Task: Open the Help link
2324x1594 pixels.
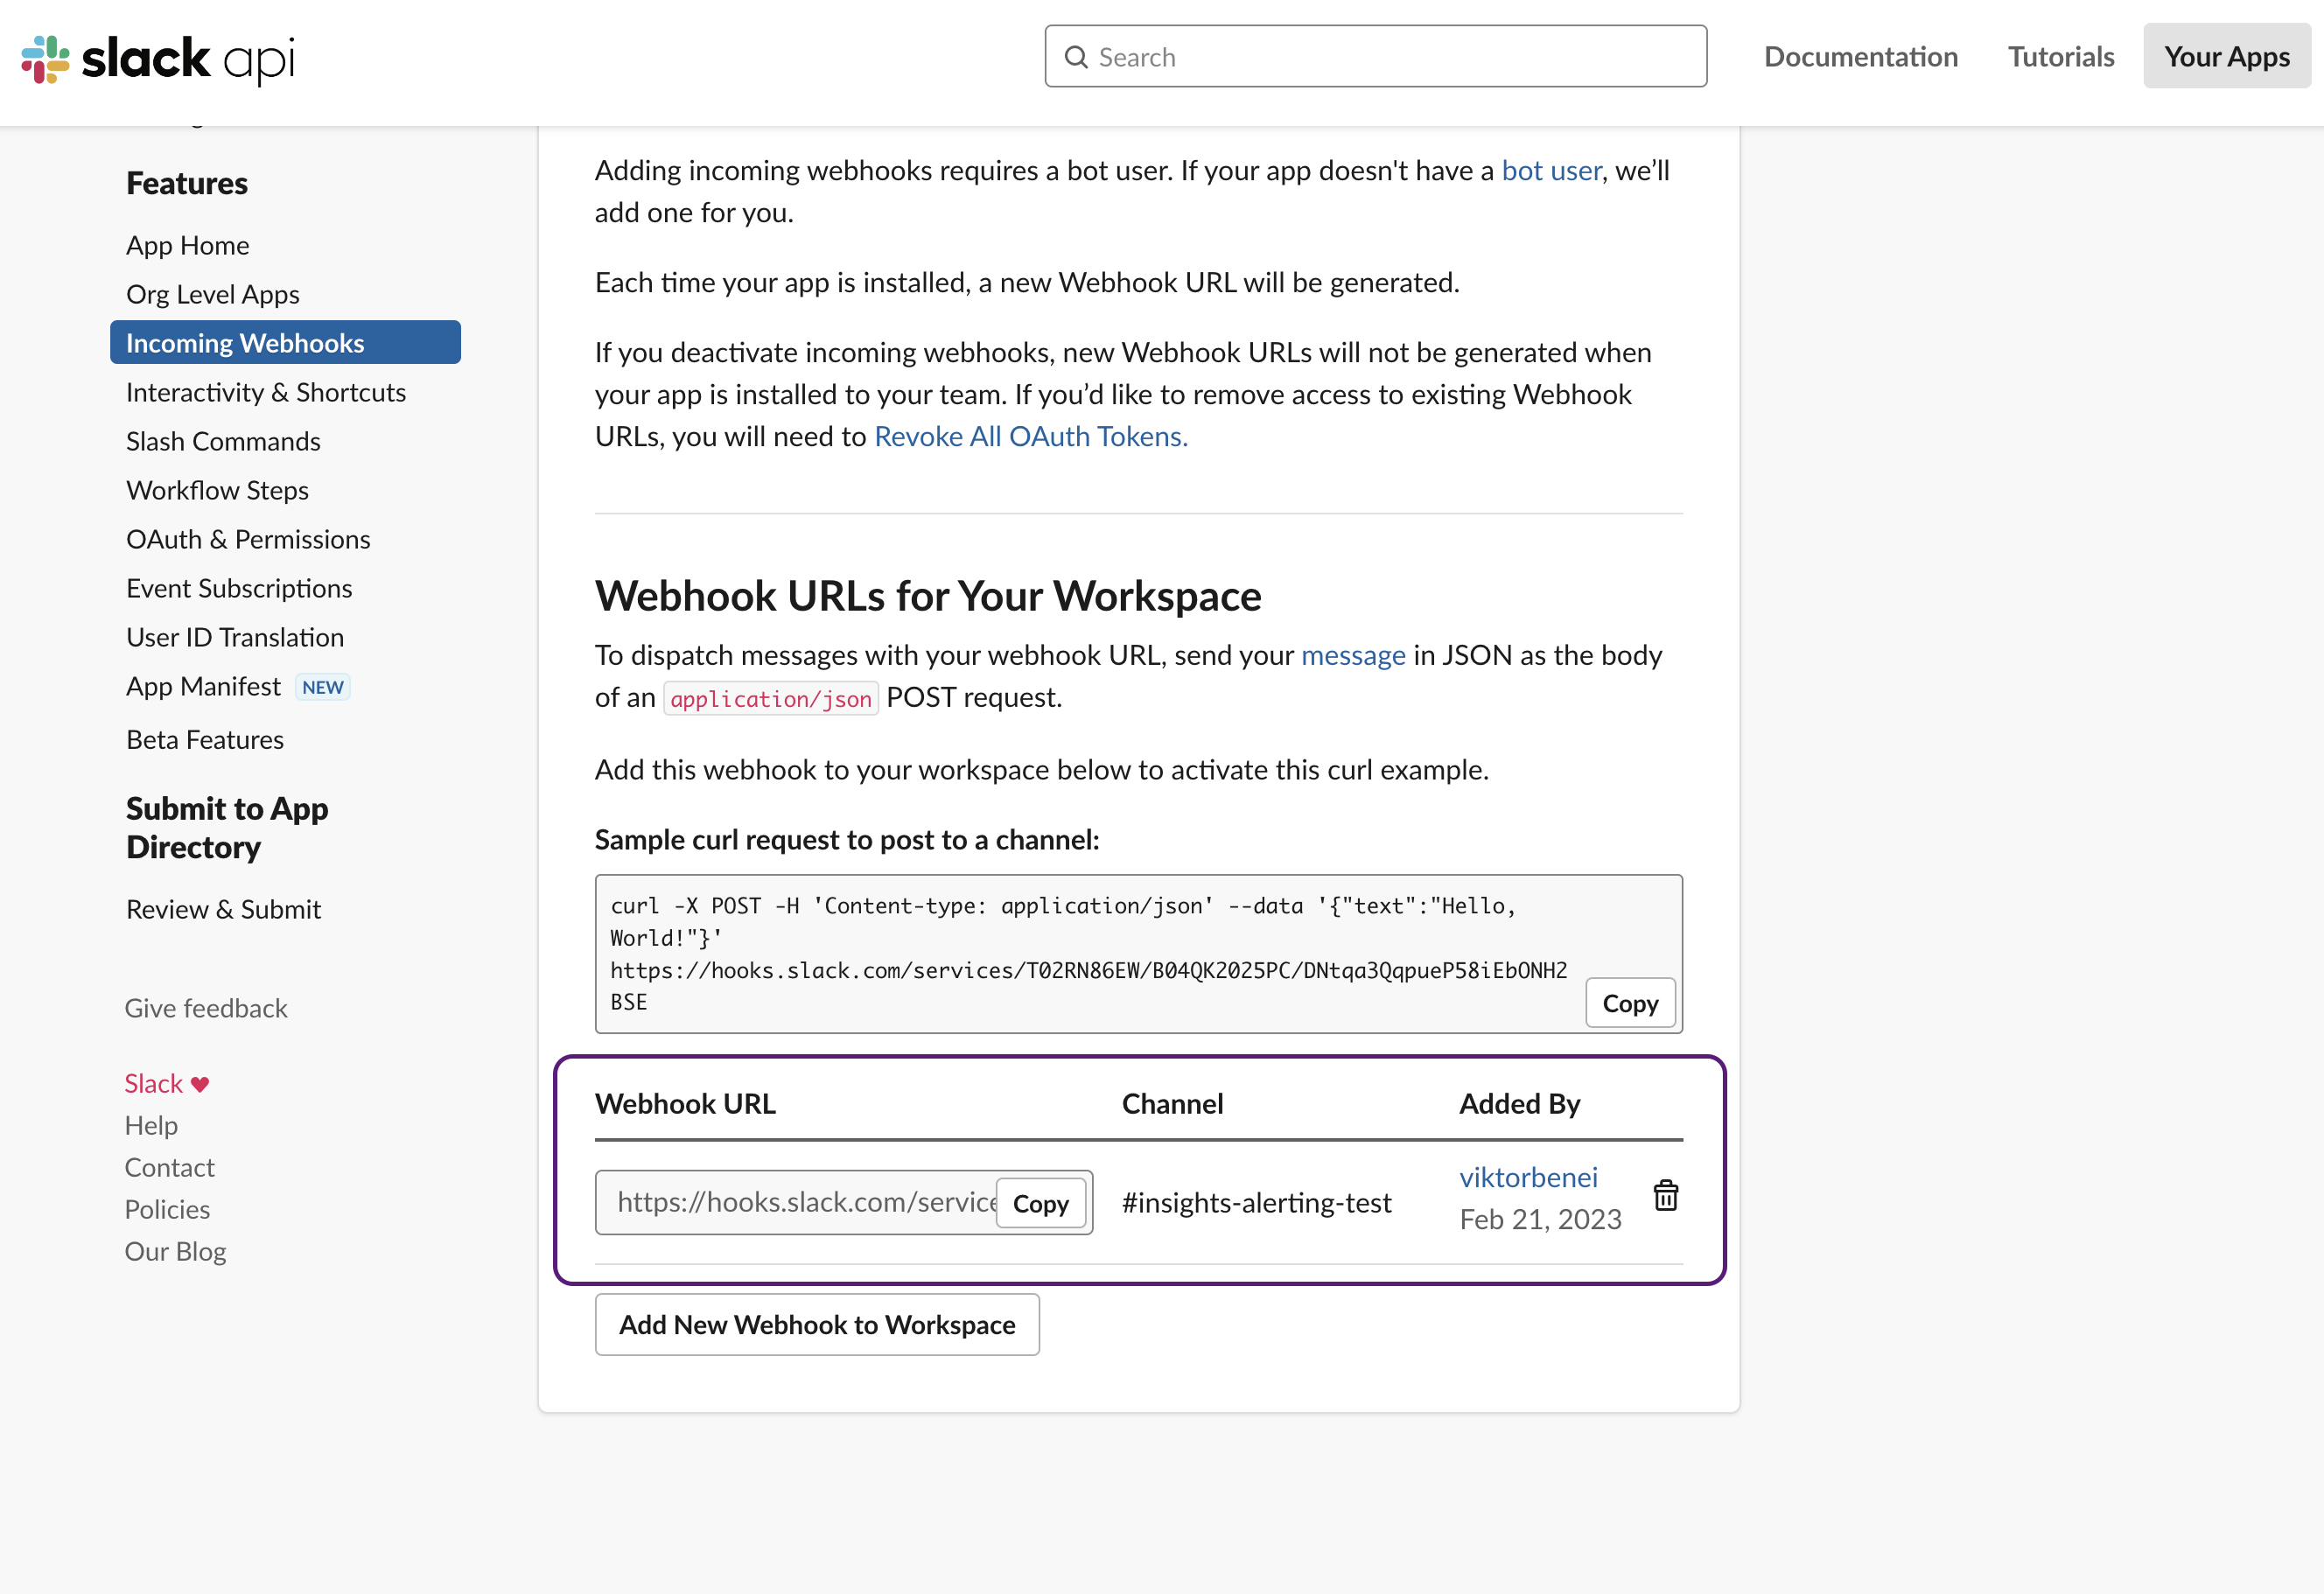Action: click(151, 1126)
